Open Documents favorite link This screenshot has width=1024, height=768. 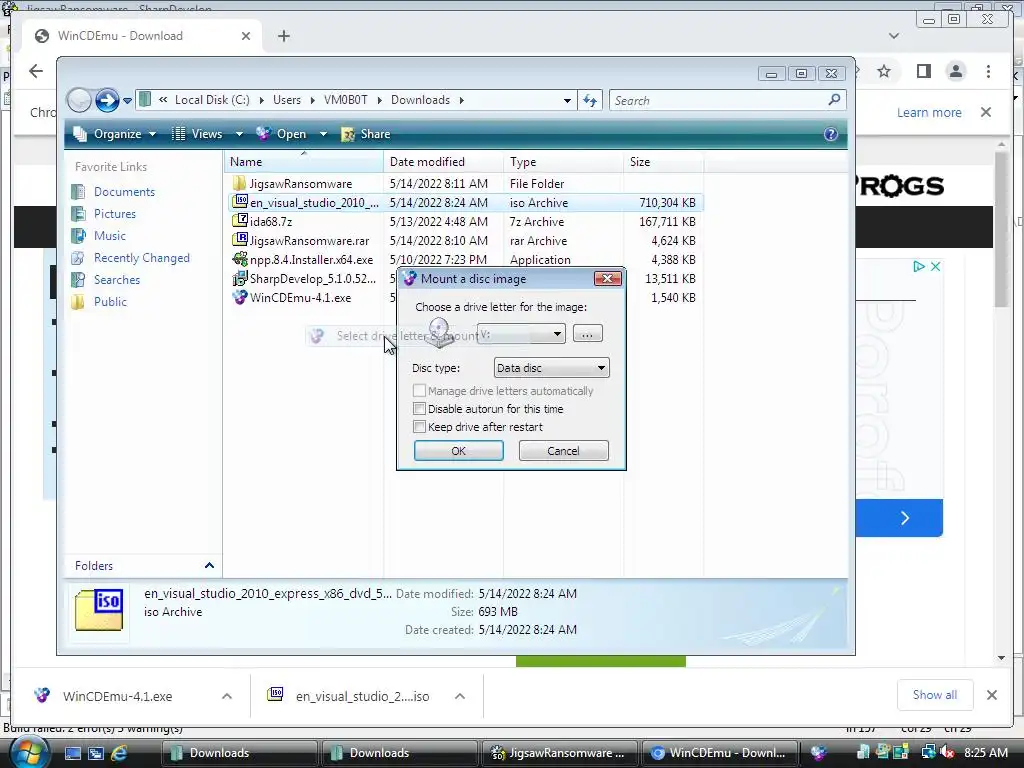[x=124, y=192]
